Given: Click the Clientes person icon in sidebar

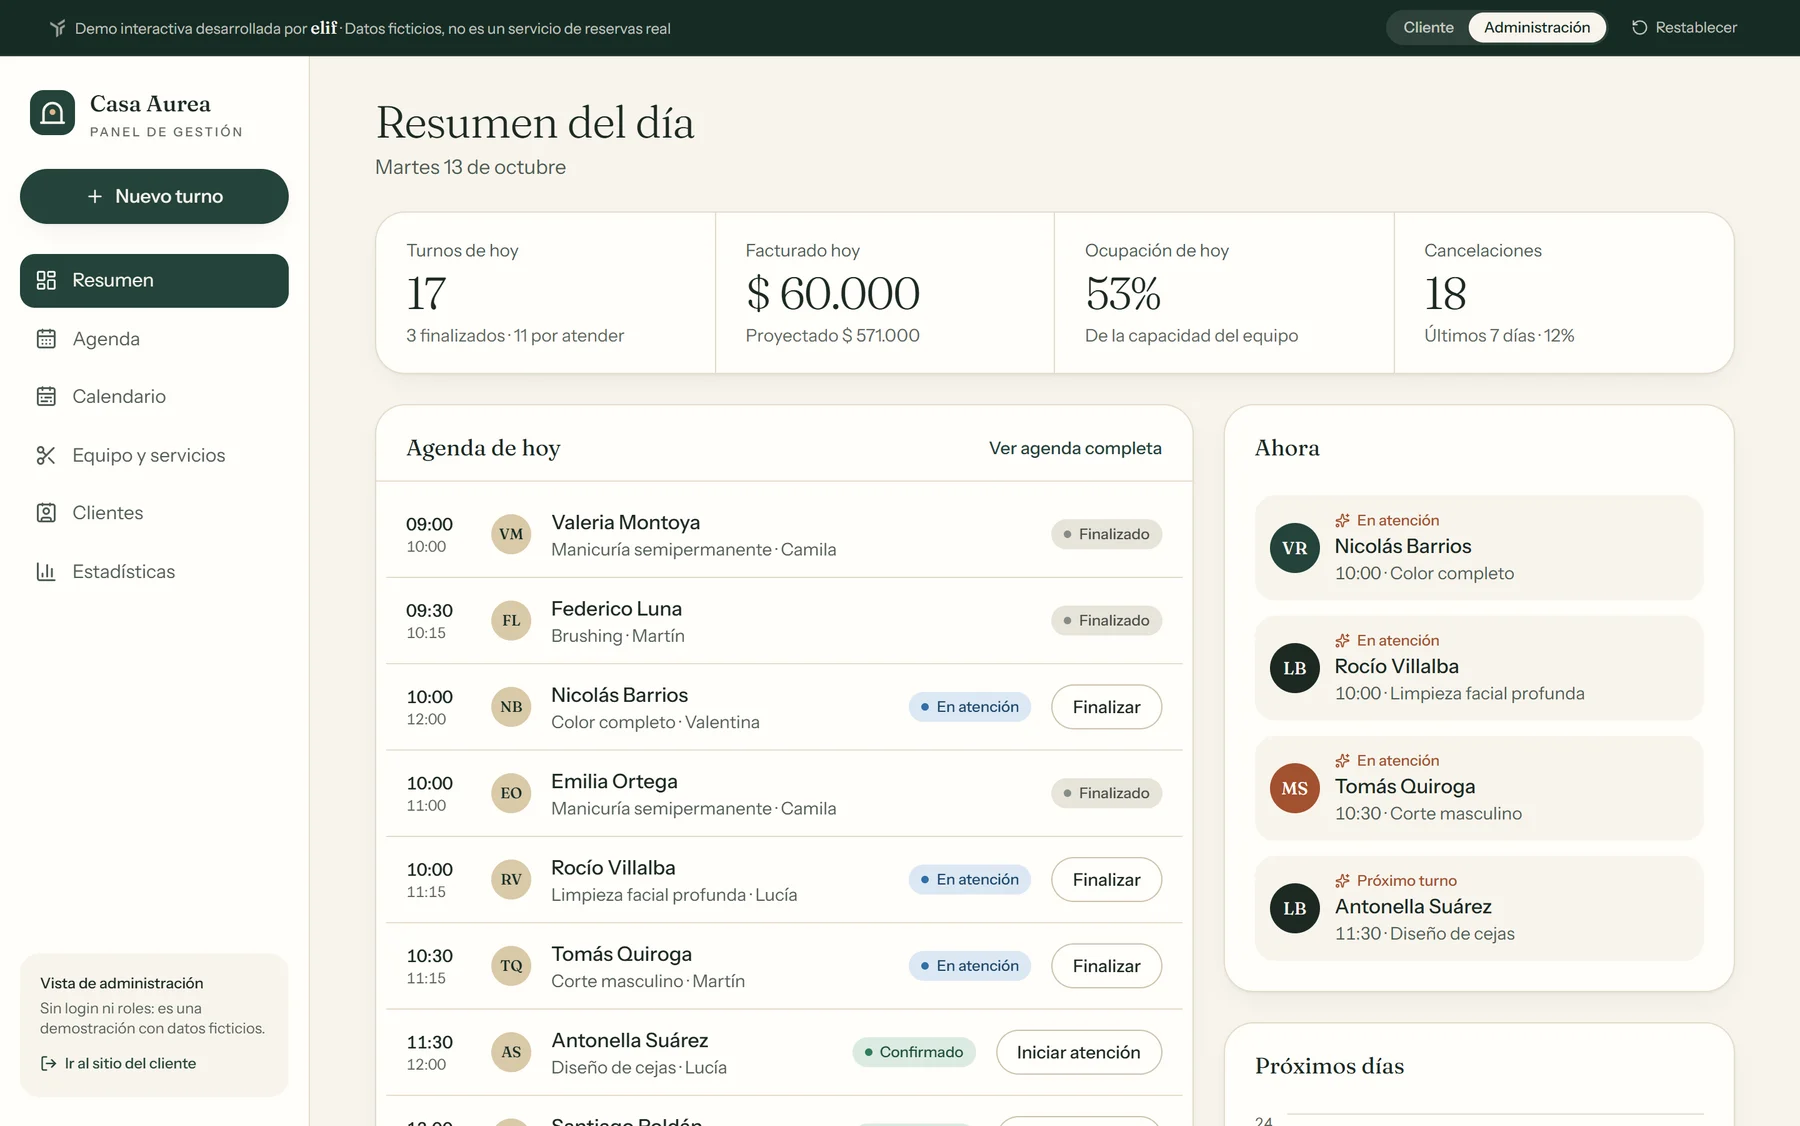Looking at the screenshot, I should (x=46, y=513).
